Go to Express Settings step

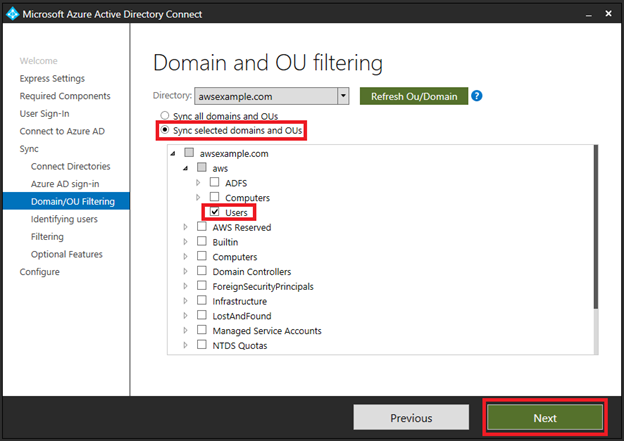52,78
